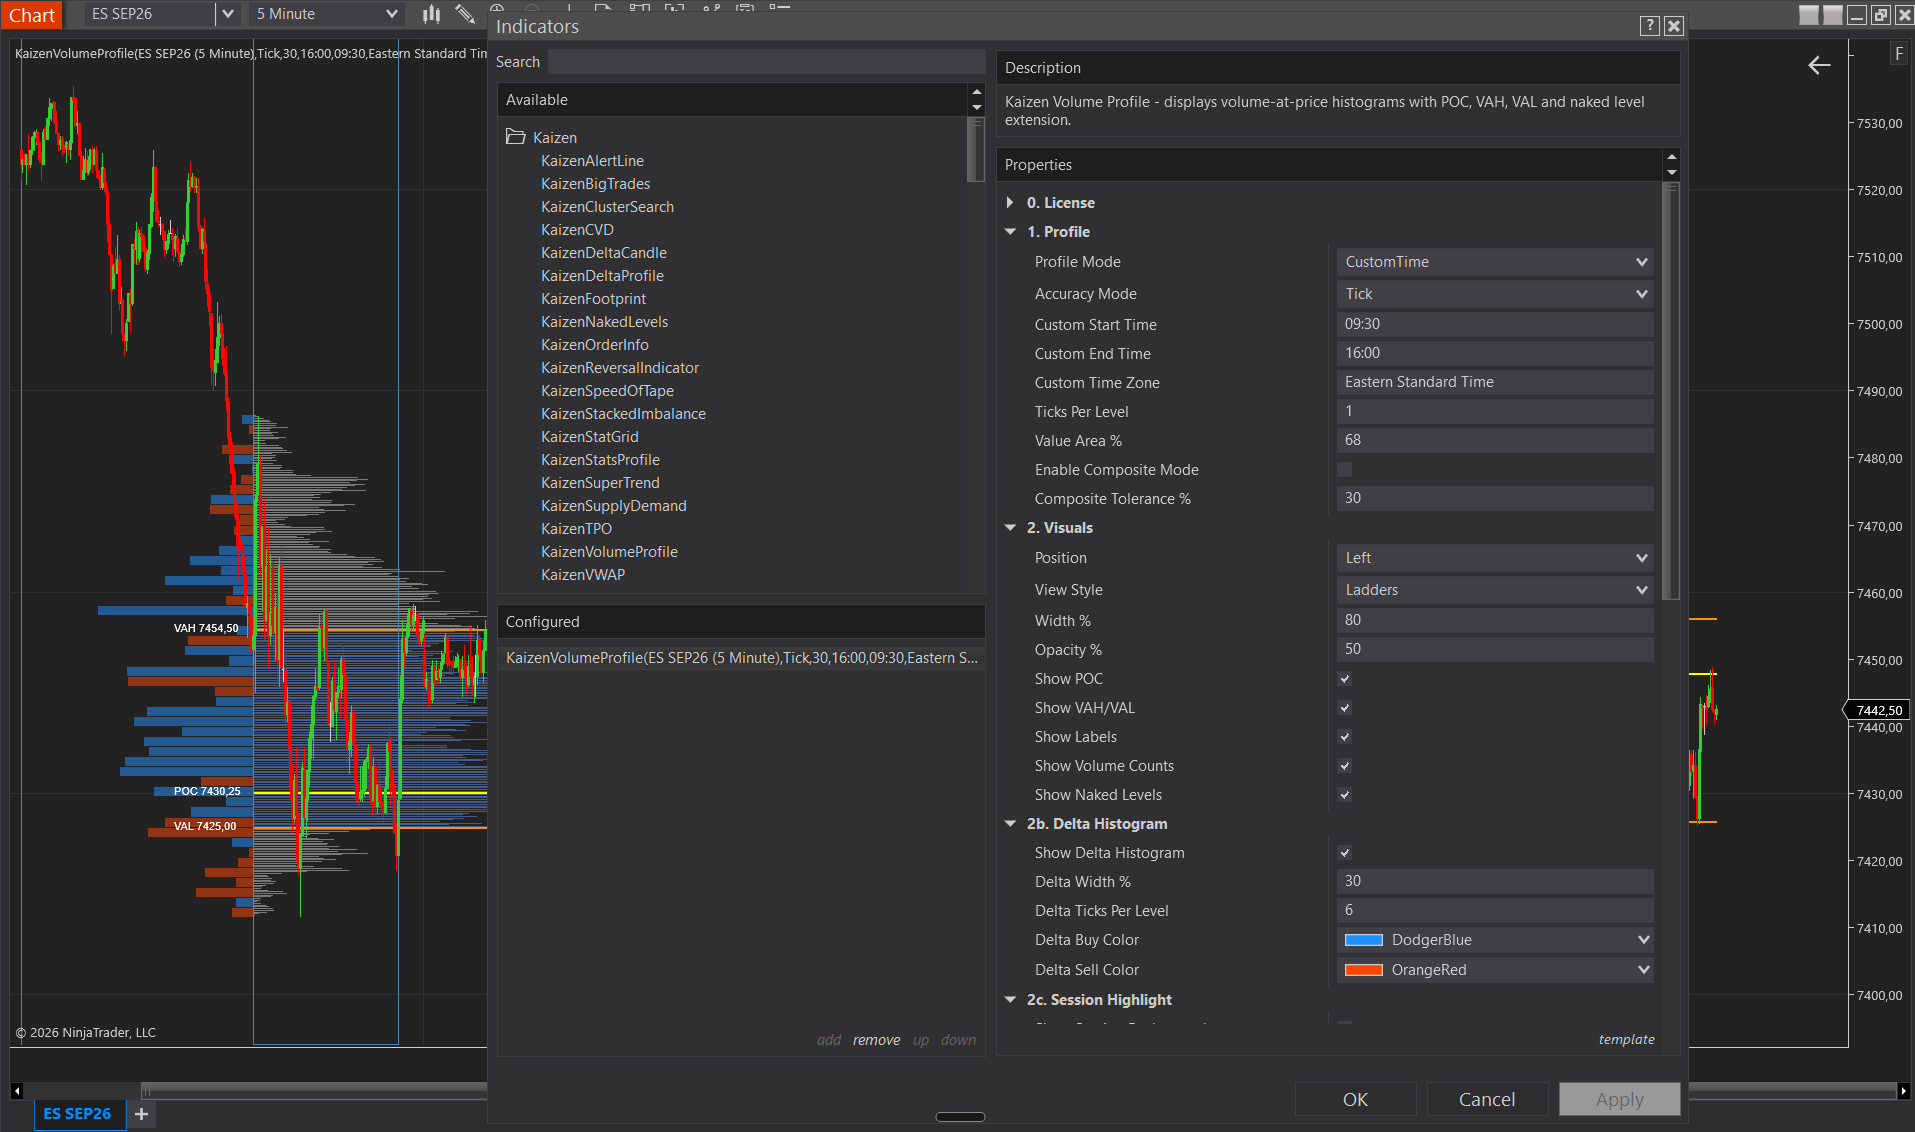Click the indicator Search field

pos(766,62)
